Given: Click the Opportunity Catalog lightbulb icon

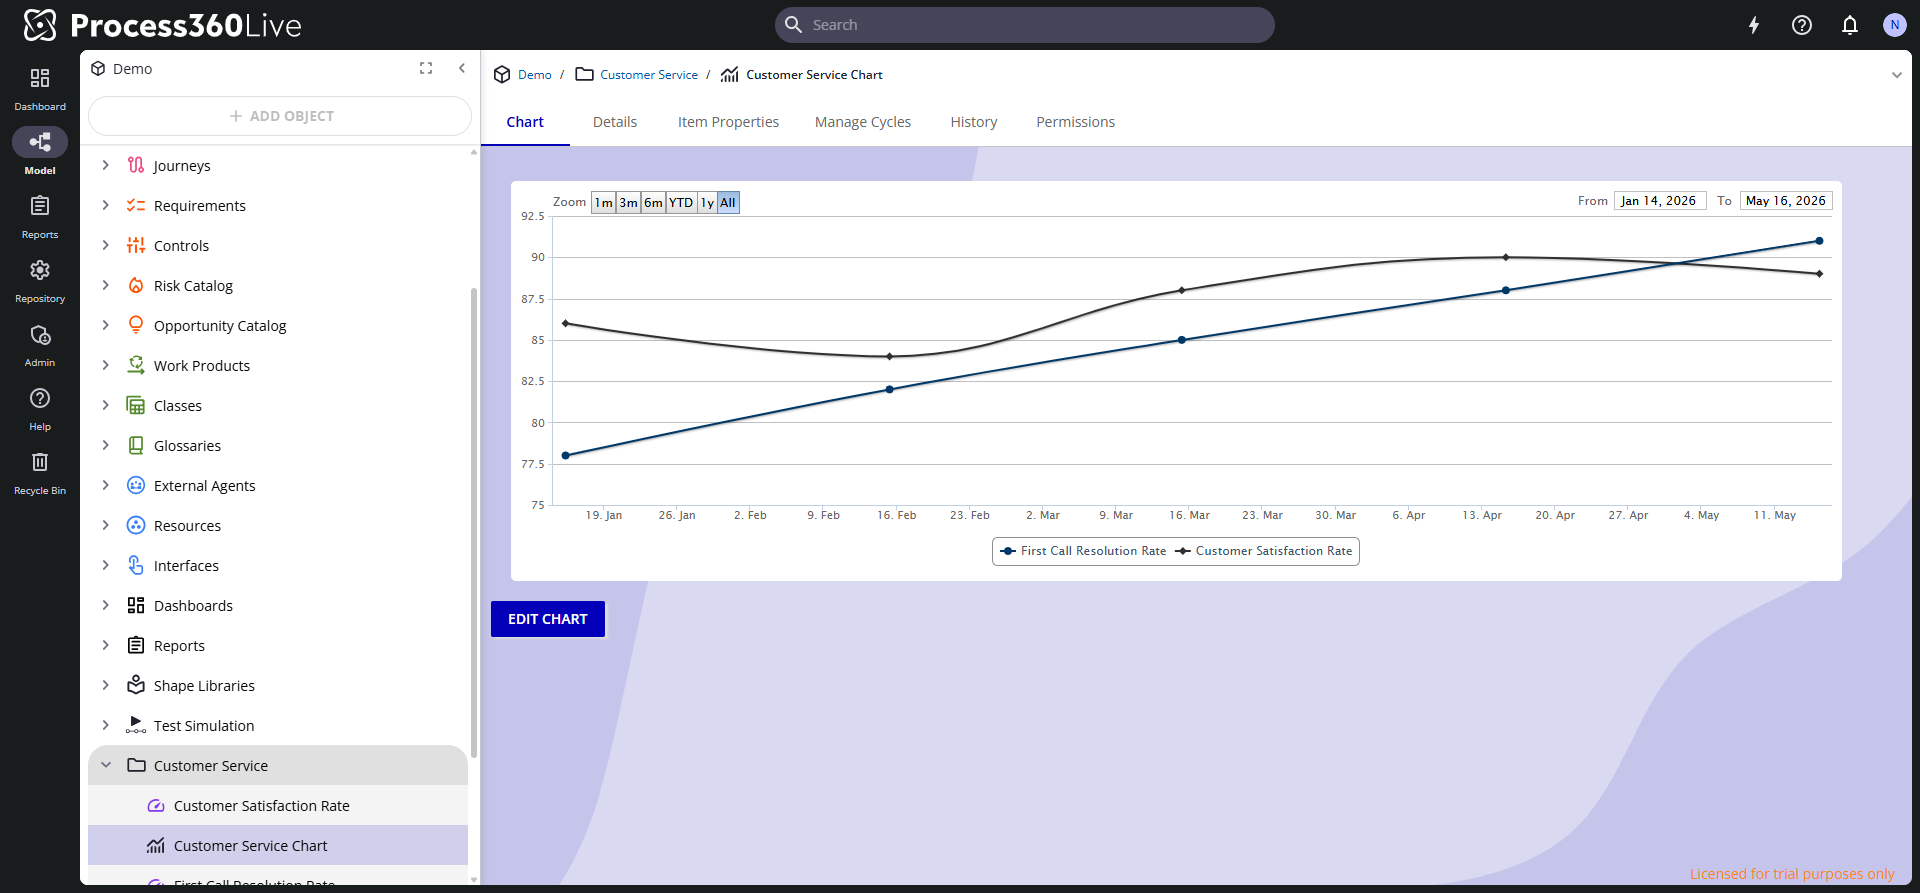Looking at the screenshot, I should (136, 325).
